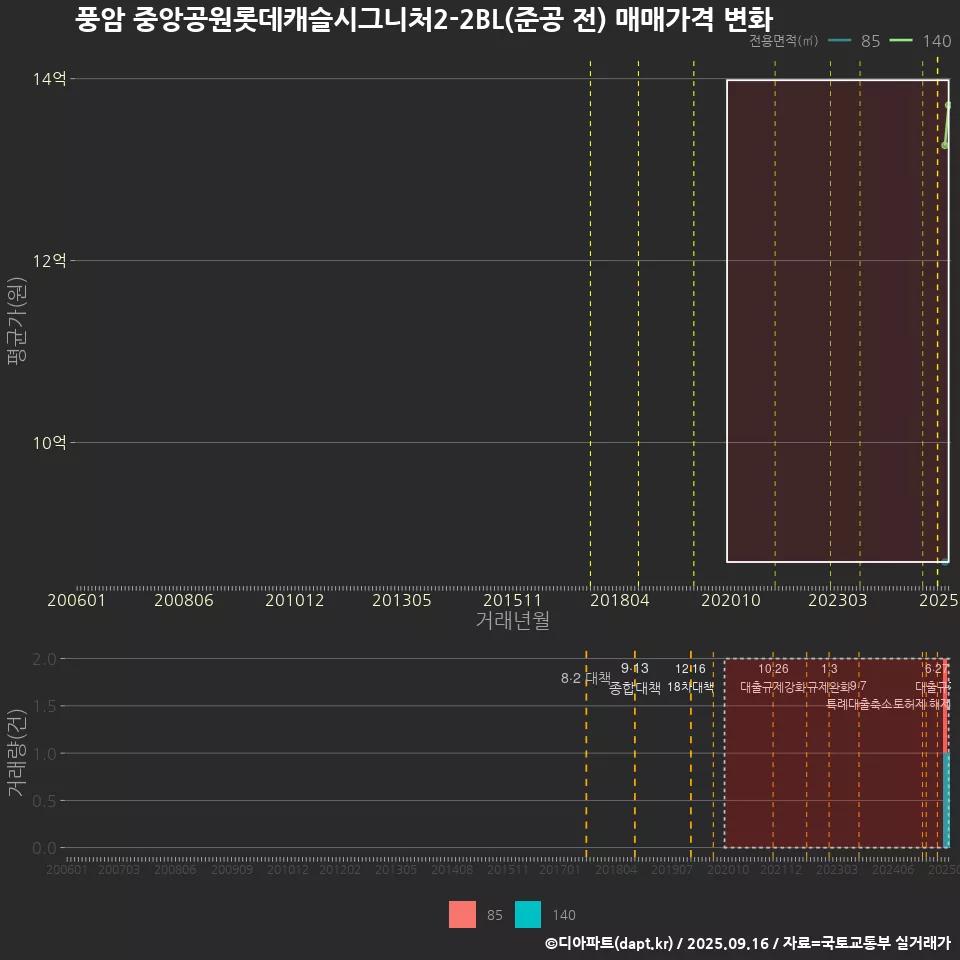Select the lower 140㎡ price data point
The width and height of the screenshot is (960, 960).
click(945, 145)
